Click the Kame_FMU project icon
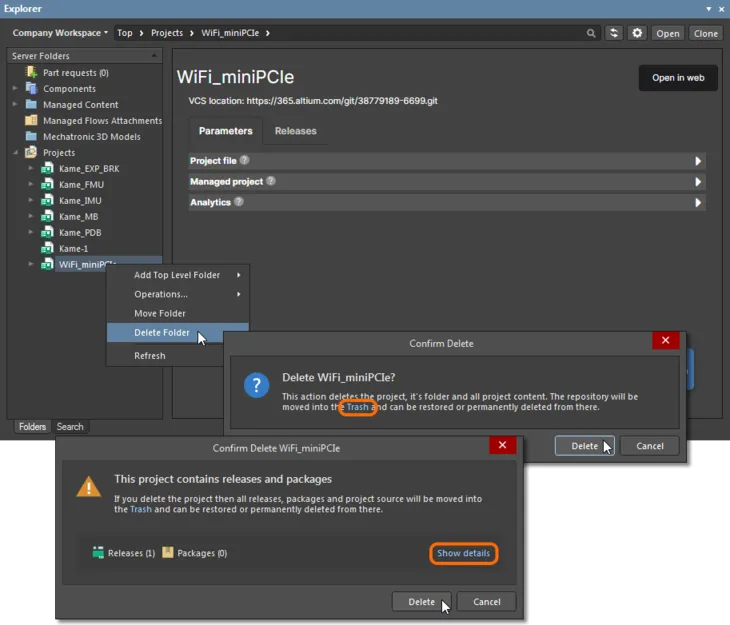Screen dimensions: 730x625 click(47, 184)
